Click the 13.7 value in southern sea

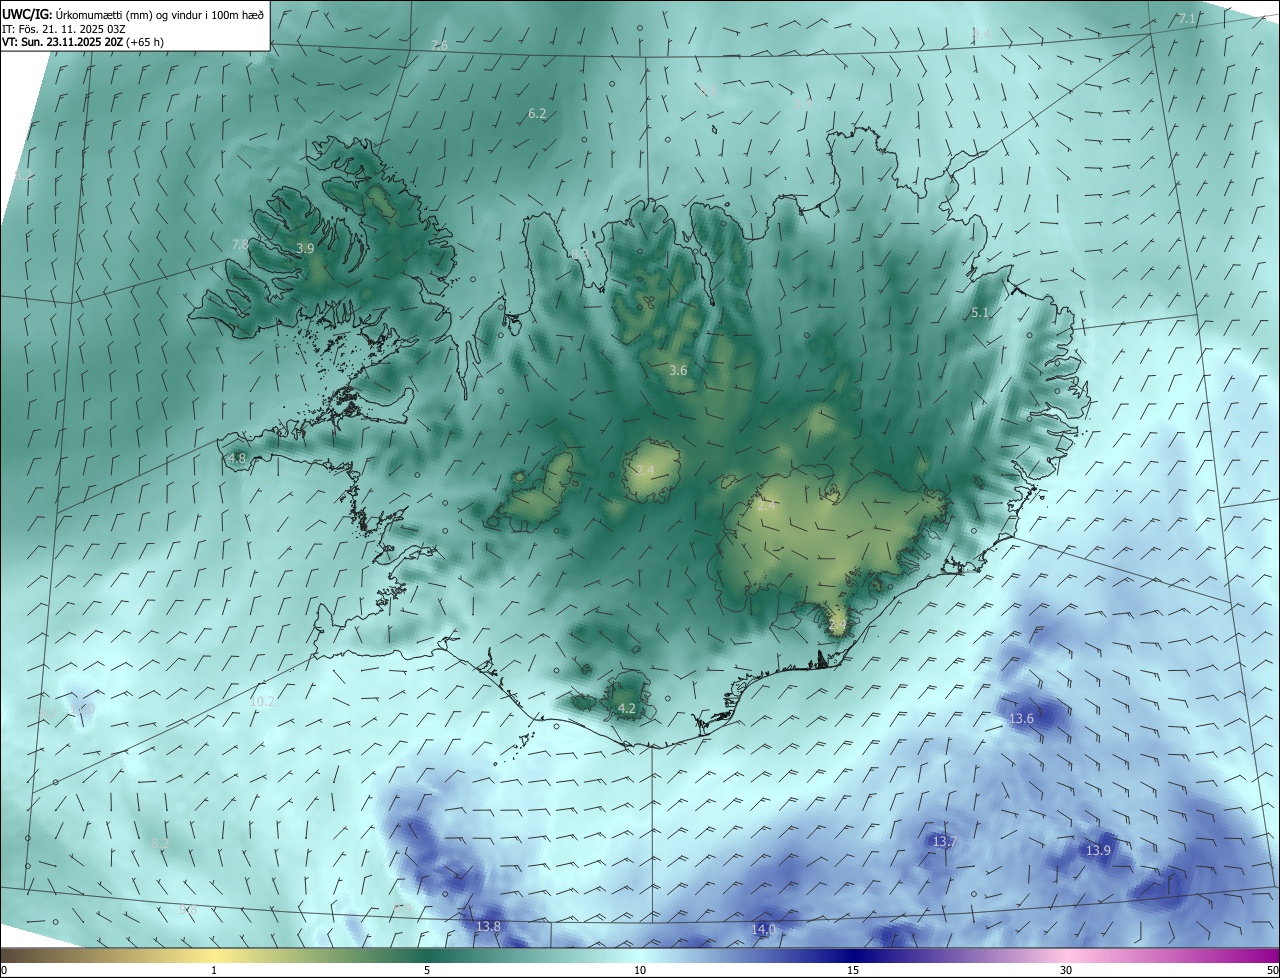tap(944, 842)
